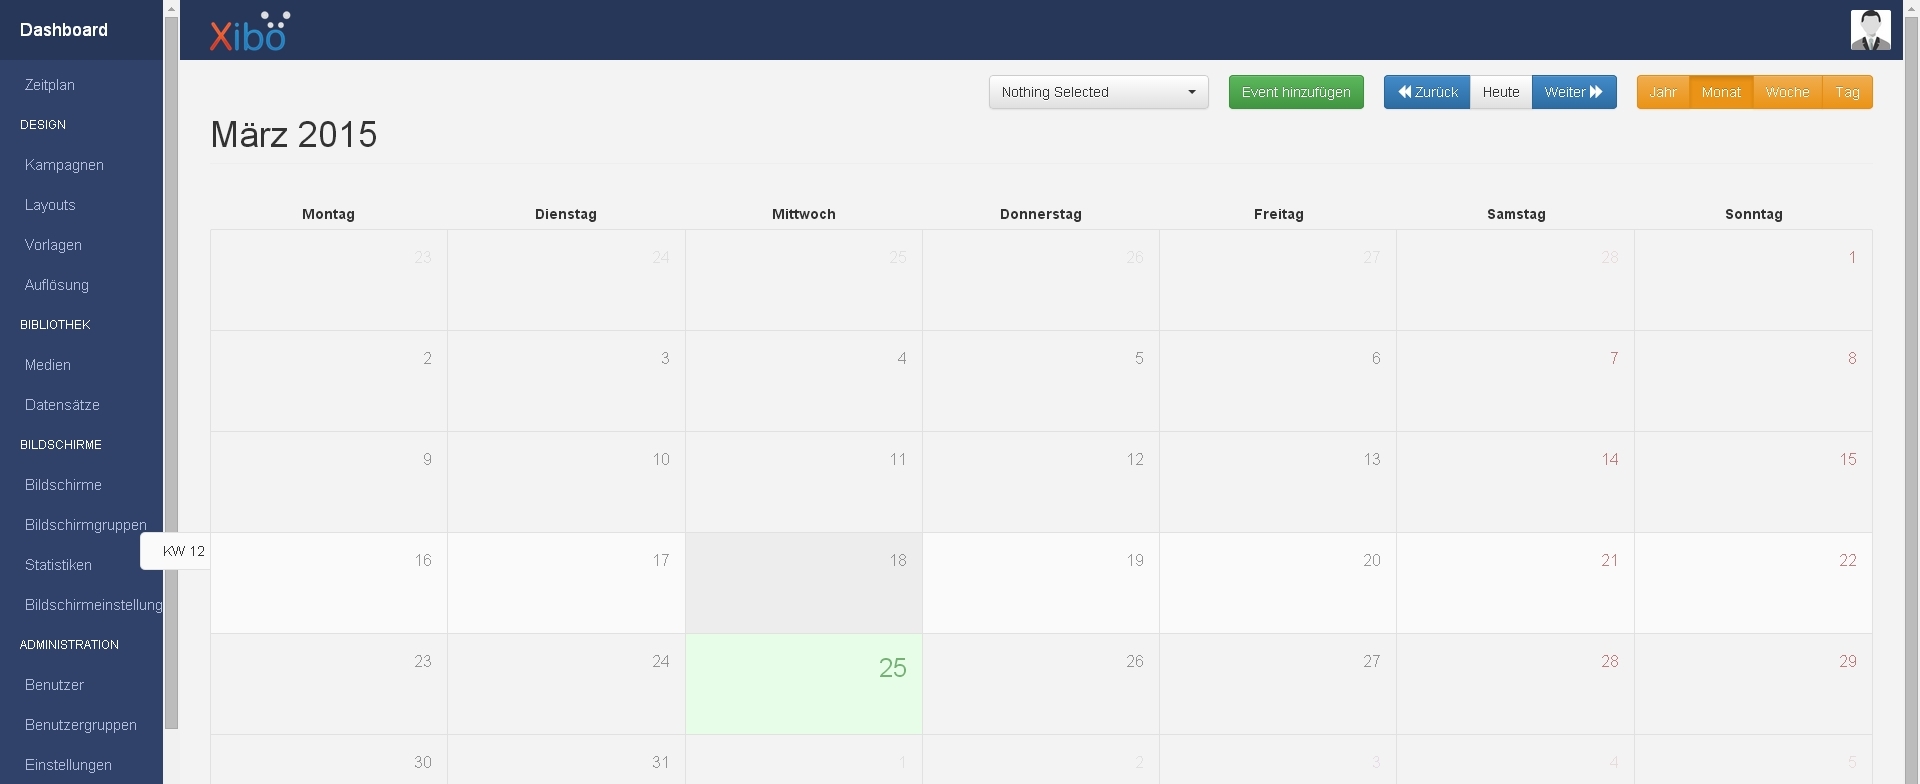Select the KW 12 week label

tap(183, 551)
